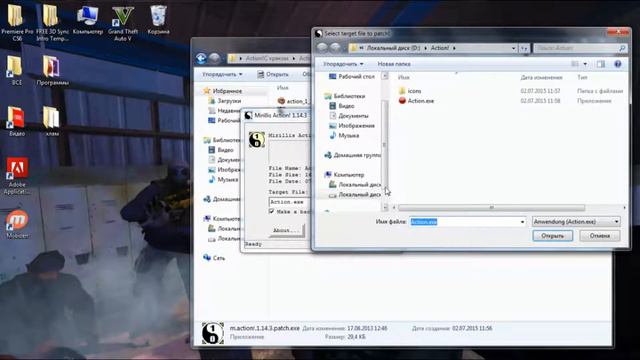Viewport: 640px width, 360px height.
Task: Select Домашняя группа in the dialog sidebar
Action: (353, 155)
